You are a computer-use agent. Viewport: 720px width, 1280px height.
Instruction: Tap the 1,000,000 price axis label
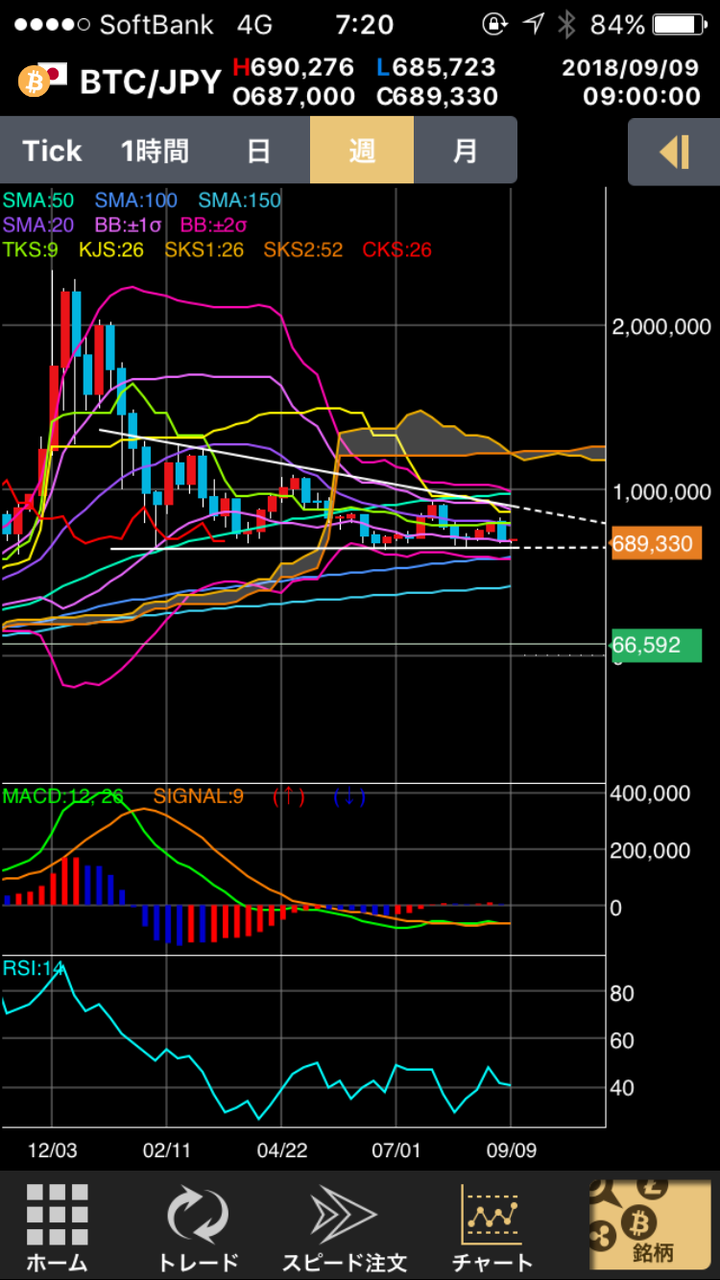click(x=662, y=491)
